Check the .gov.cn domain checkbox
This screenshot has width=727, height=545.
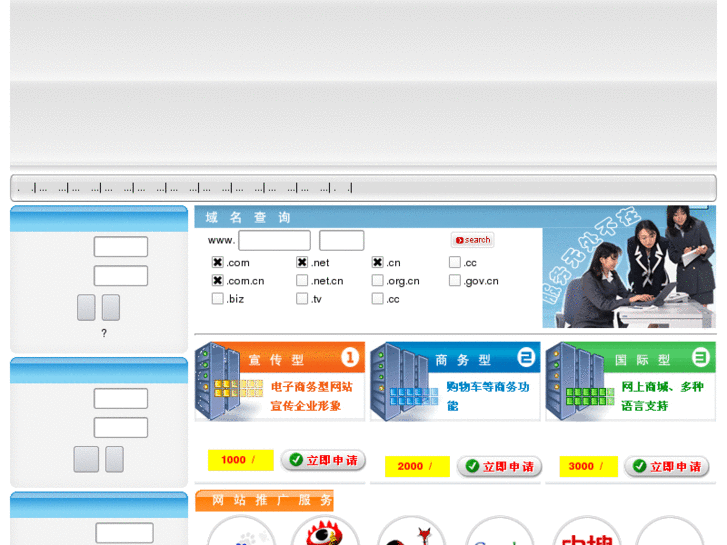coord(455,280)
